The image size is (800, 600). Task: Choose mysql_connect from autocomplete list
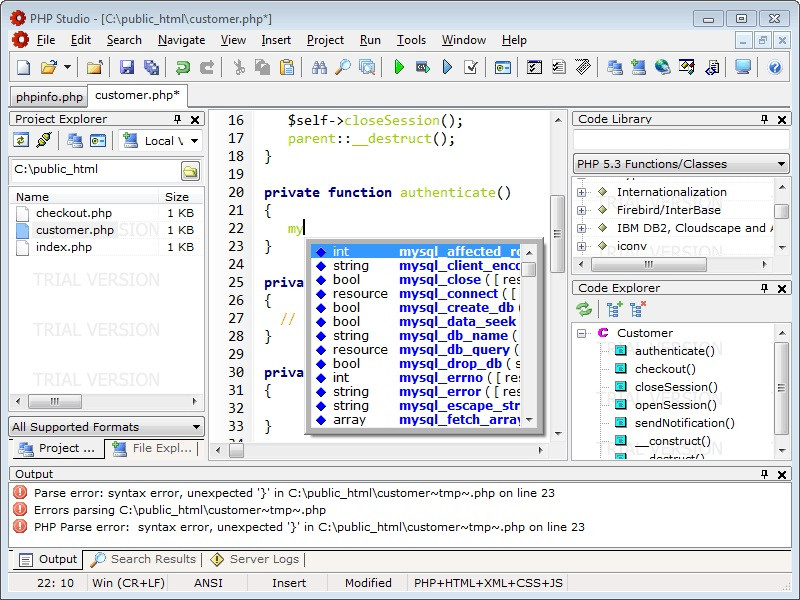coord(416,294)
